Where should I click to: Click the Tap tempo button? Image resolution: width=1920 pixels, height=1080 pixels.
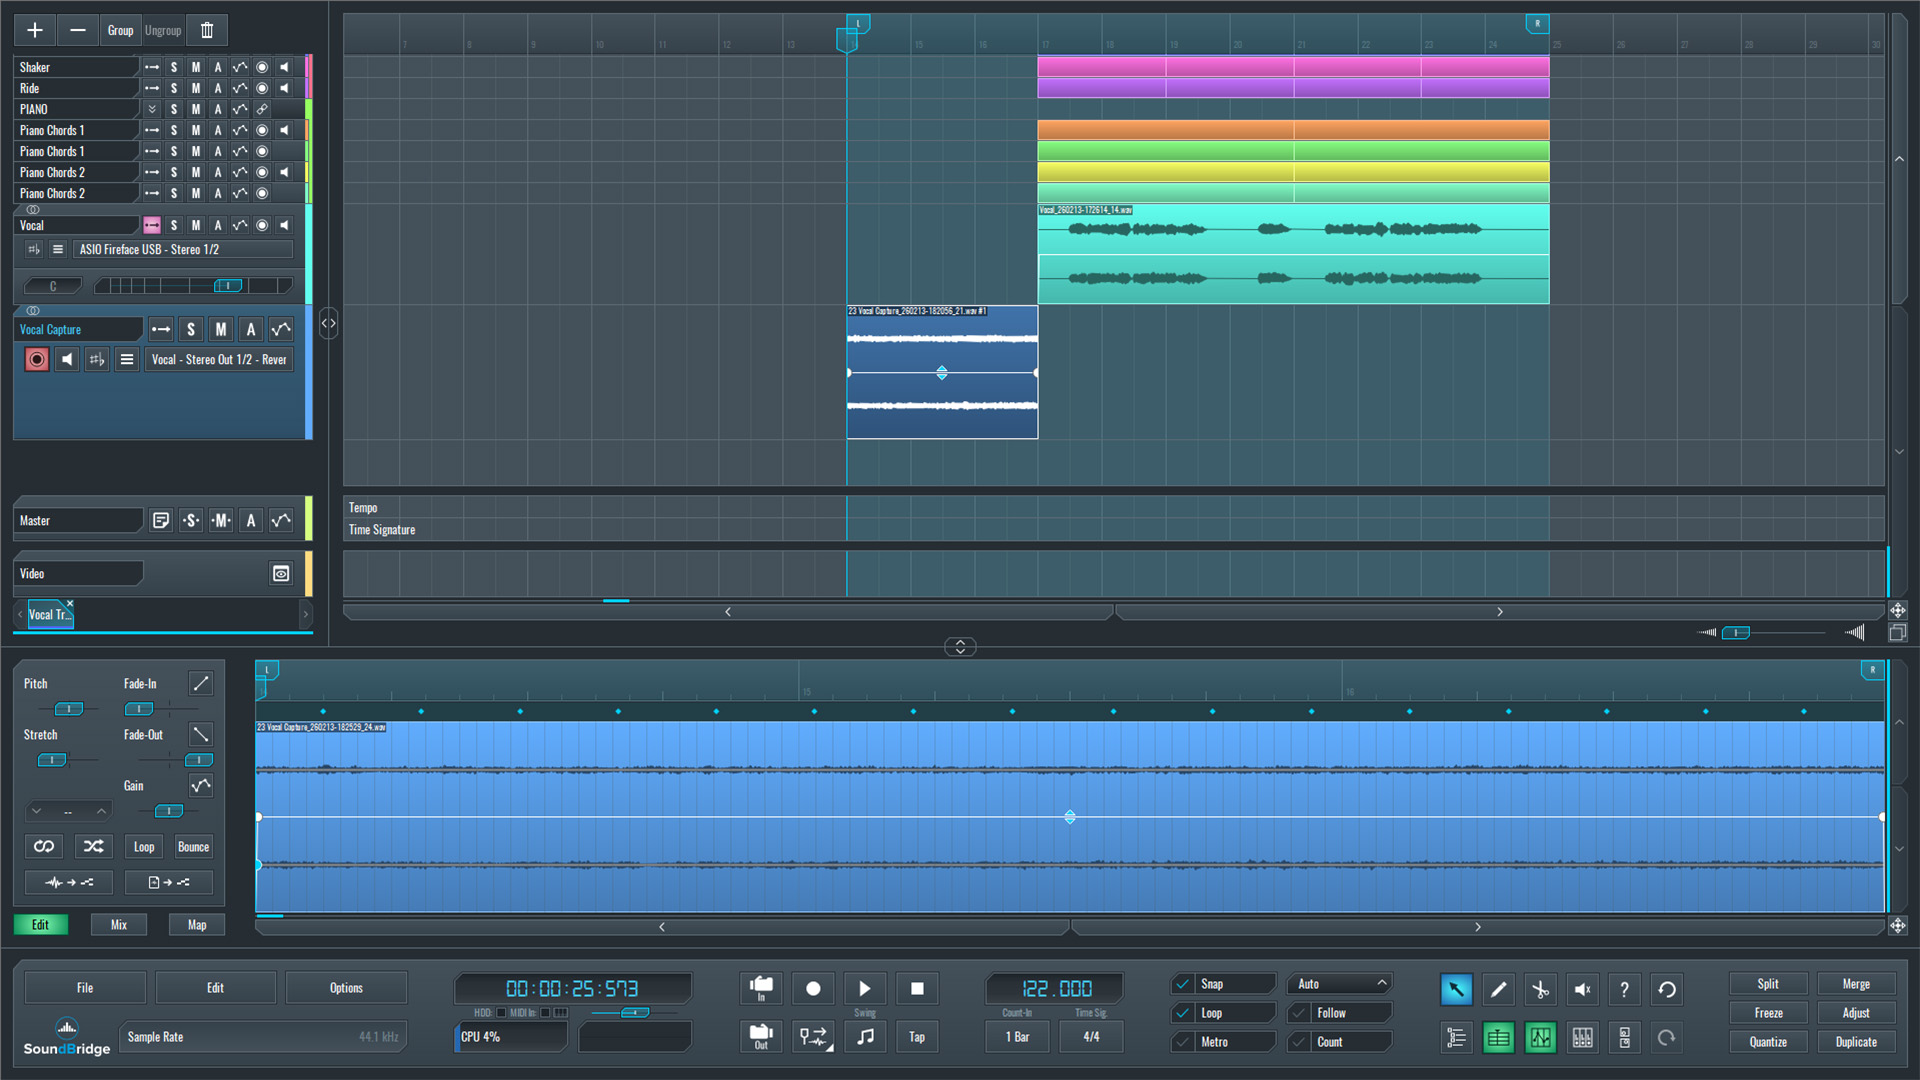917,1037
